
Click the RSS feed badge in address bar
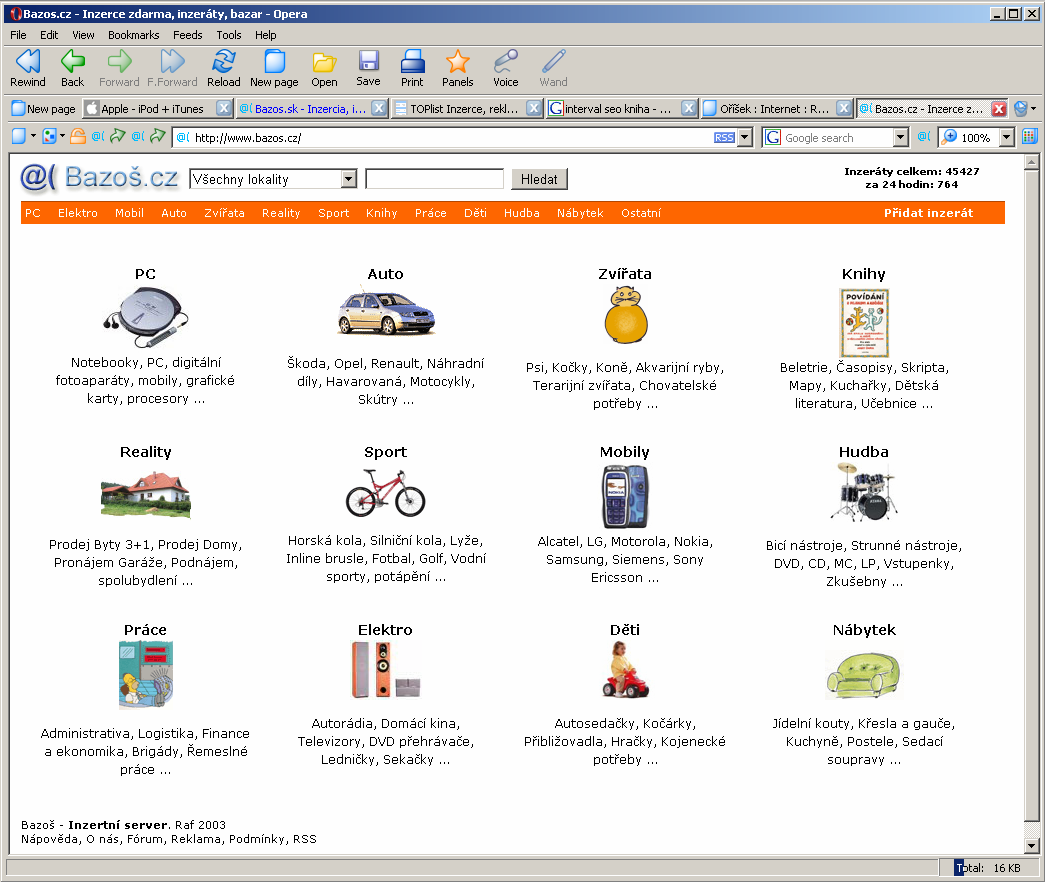pyautogui.click(x=724, y=137)
